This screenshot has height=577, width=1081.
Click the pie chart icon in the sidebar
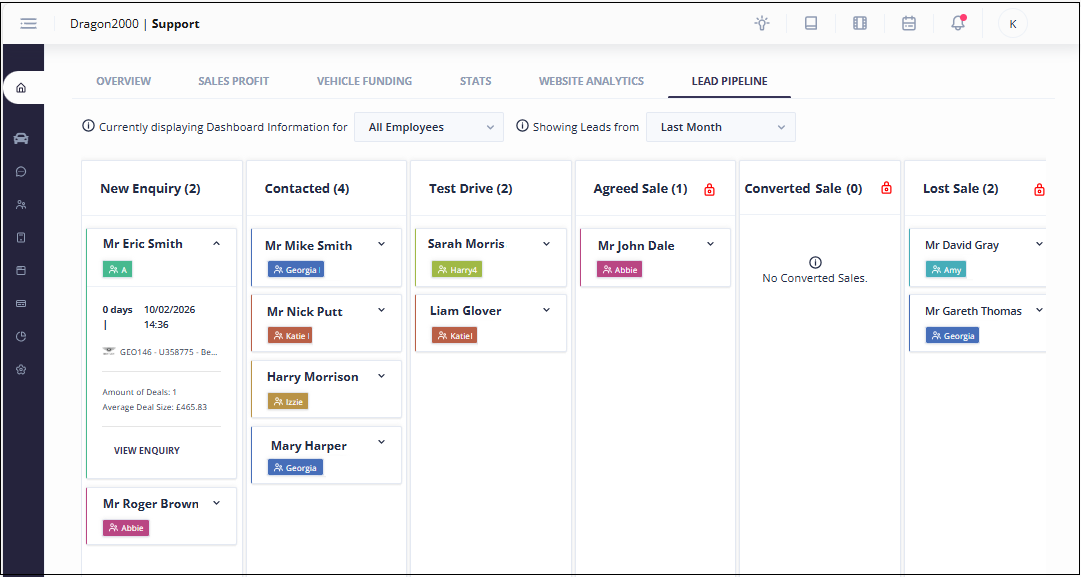tap(21, 336)
